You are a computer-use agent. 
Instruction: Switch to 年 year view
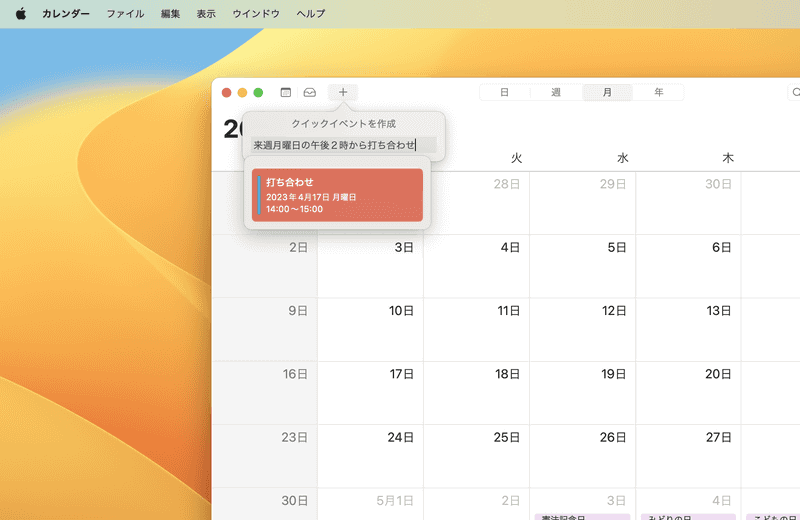tap(659, 92)
